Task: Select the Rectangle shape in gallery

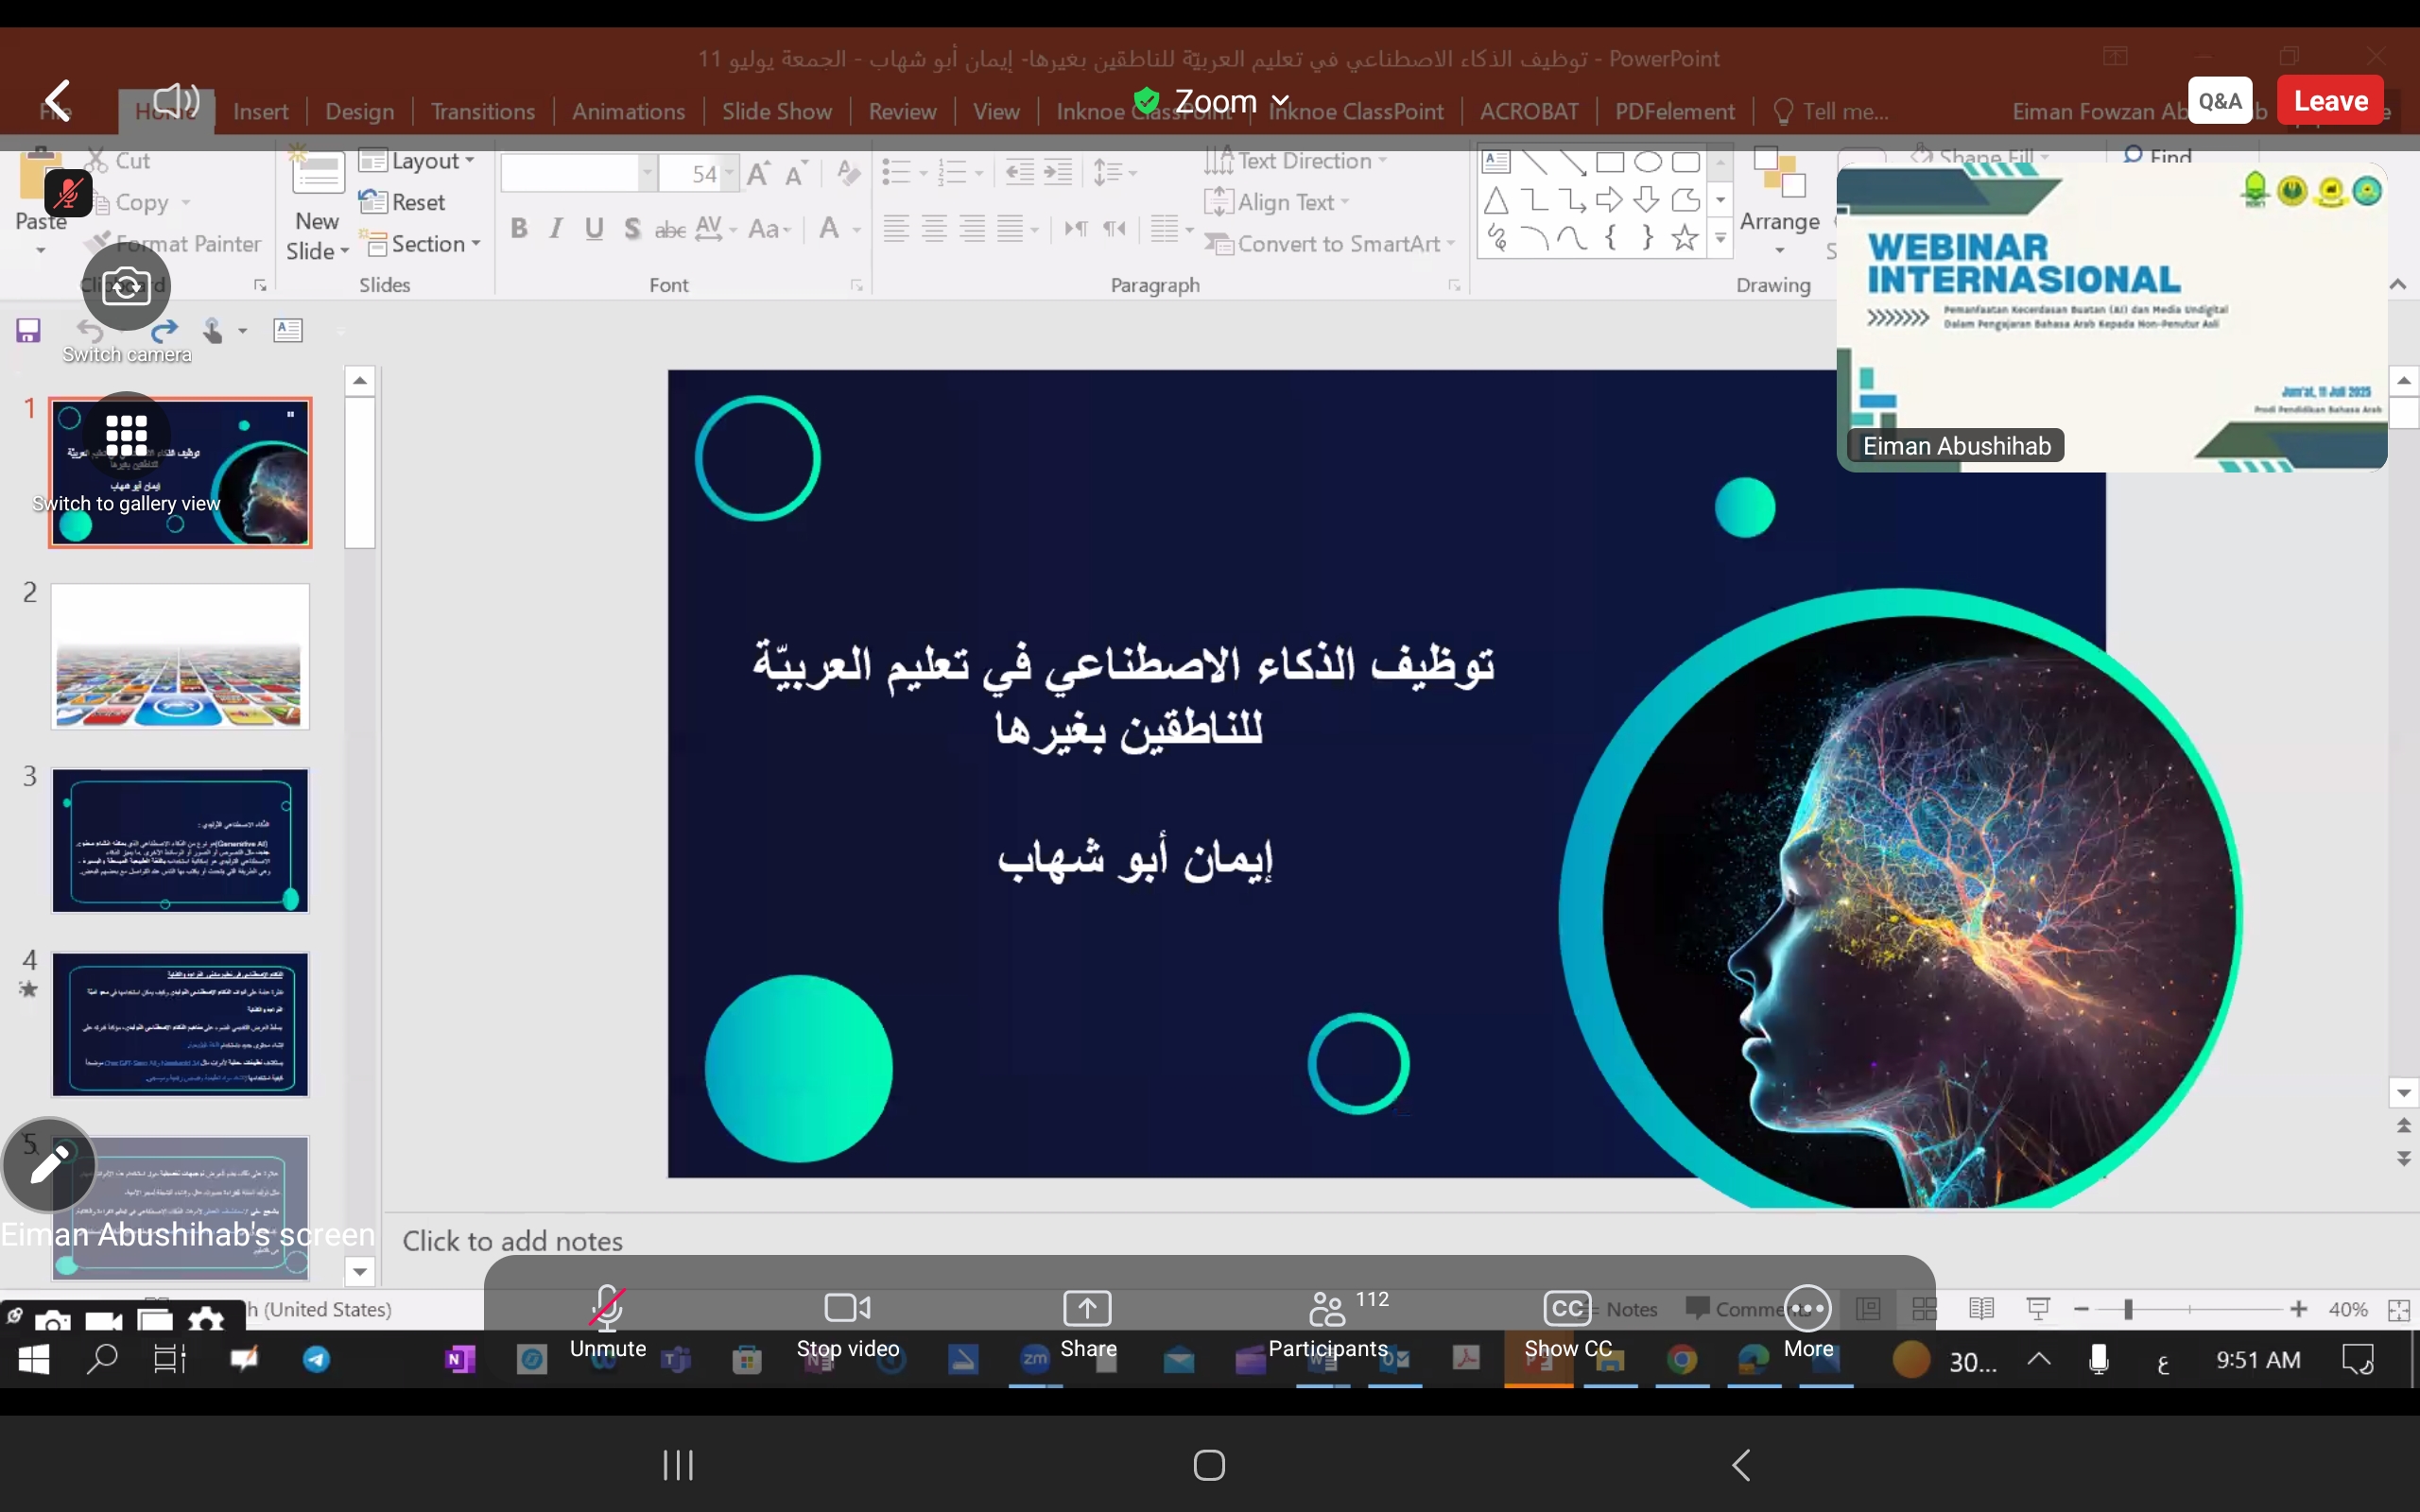Action: pyautogui.click(x=1610, y=162)
